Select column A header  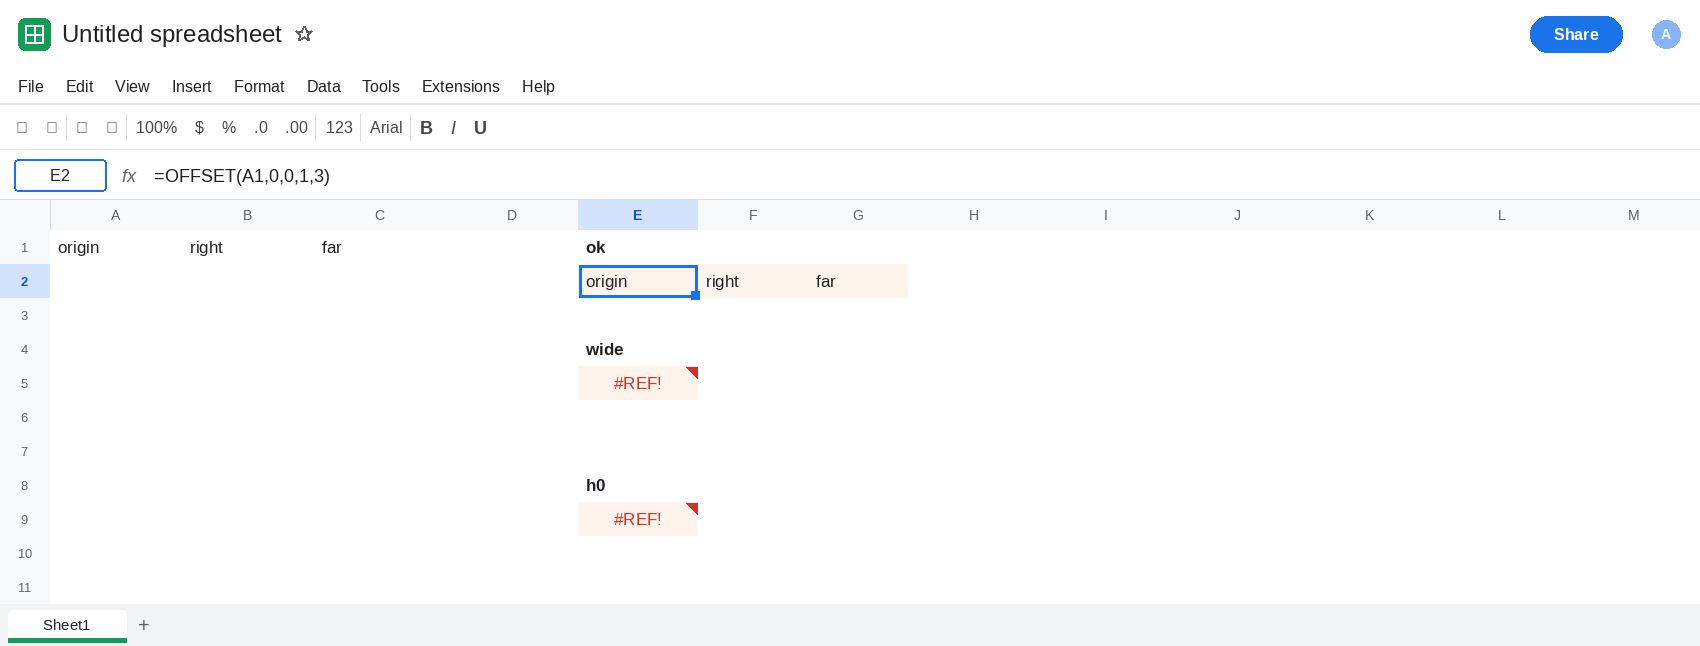pos(116,215)
